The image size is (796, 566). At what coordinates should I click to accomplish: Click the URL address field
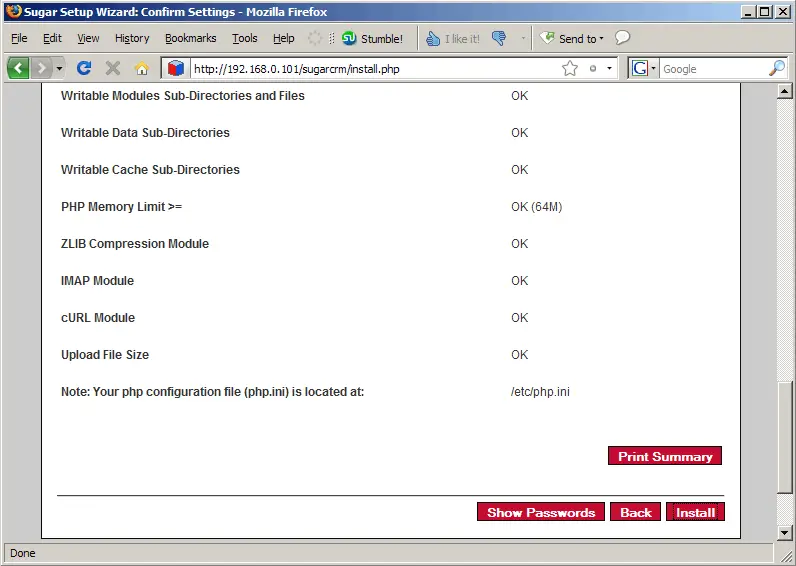tap(374, 69)
